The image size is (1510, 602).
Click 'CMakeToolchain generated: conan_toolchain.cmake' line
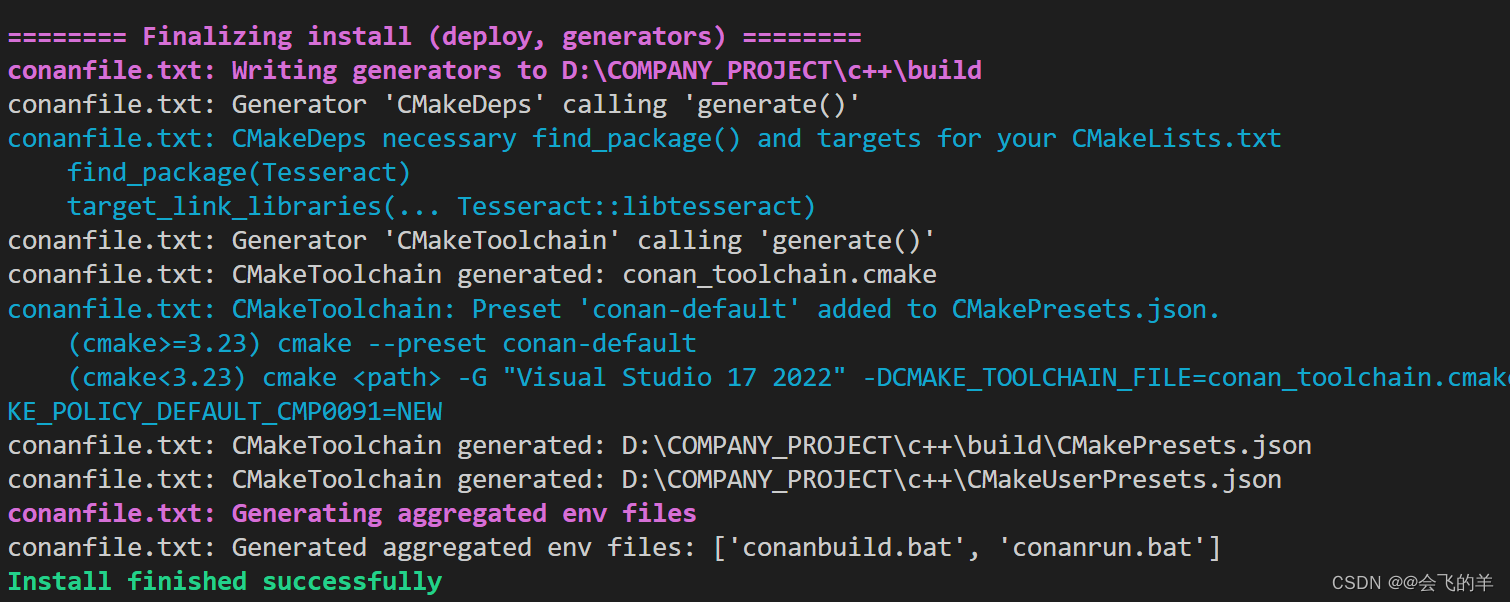pyautogui.click(x=472, y=275)
